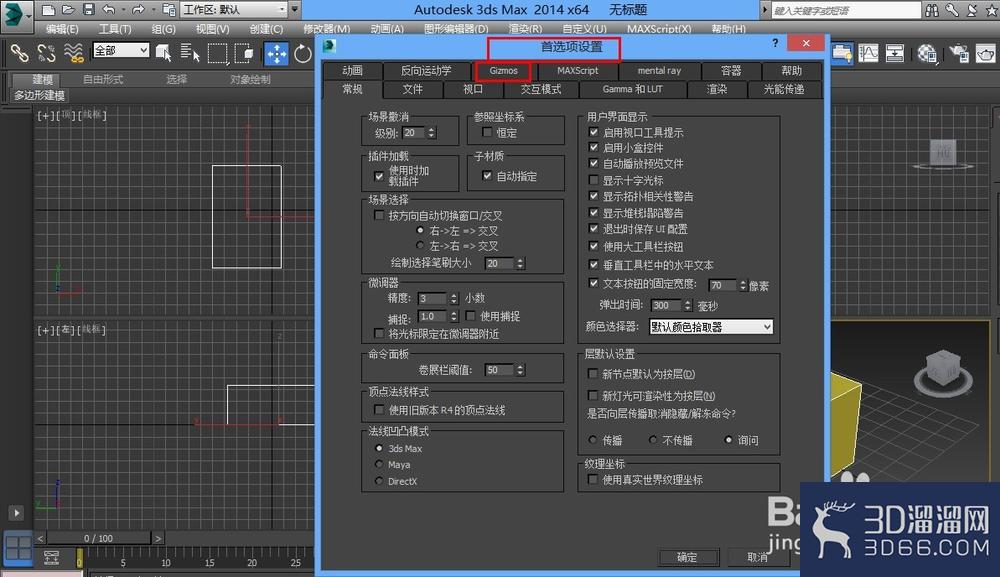Screen dimensions: 1000x577
Task: Adjust 卷展栏阈值 spinner arrows
Action: coord(520,370)
